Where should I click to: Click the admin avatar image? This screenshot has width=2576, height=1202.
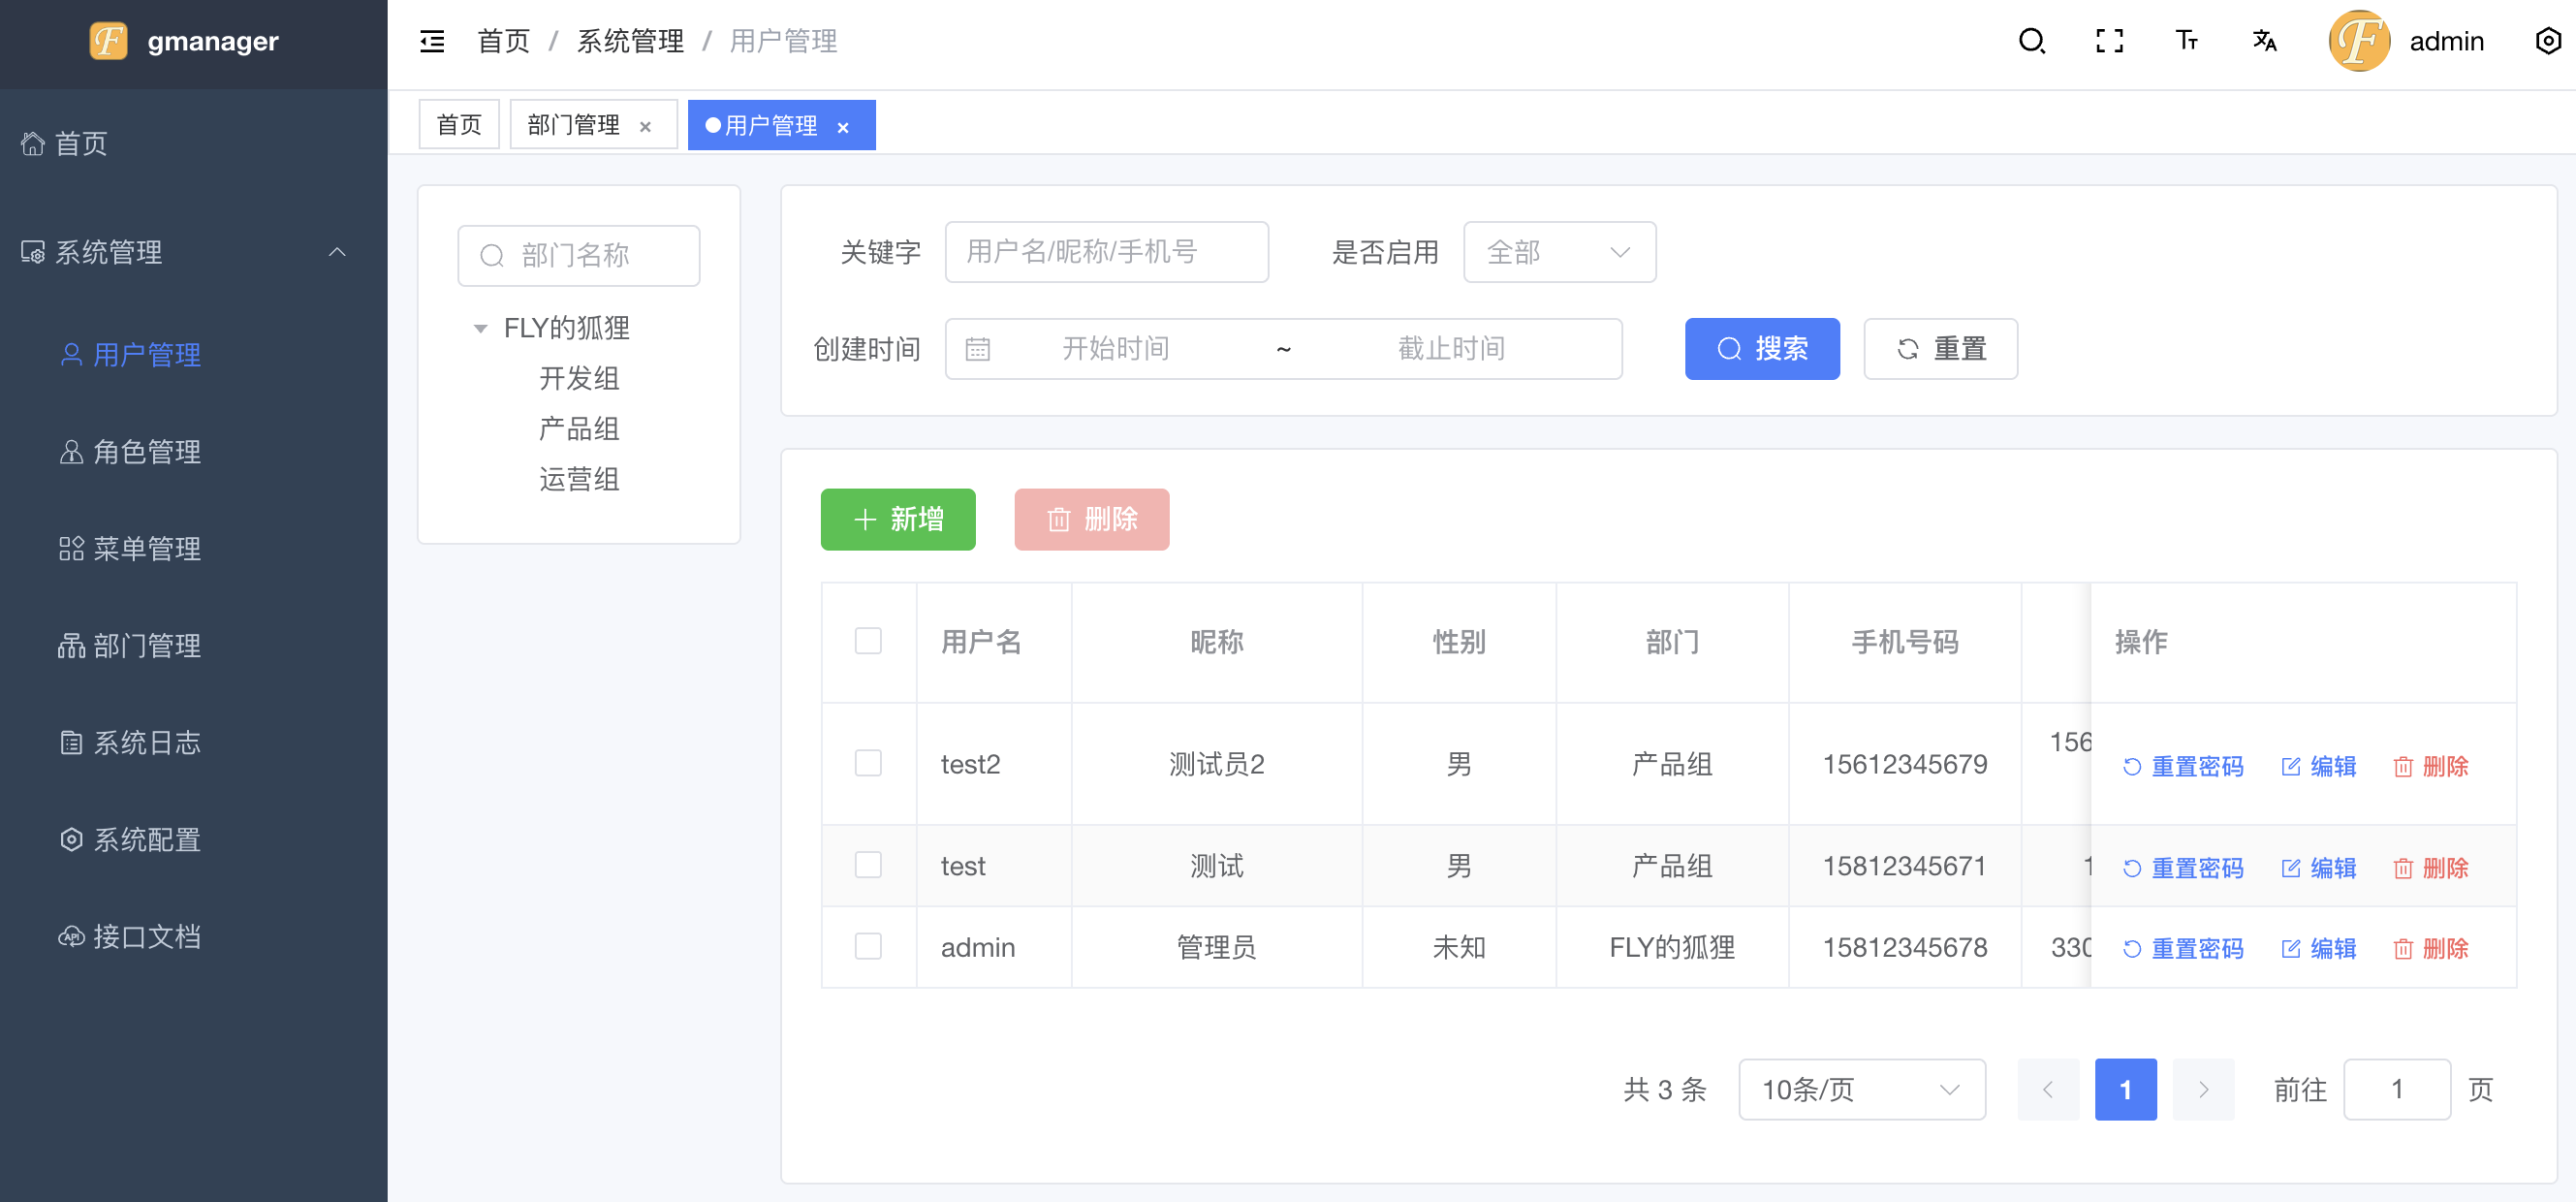click(x=2359, y=41)
